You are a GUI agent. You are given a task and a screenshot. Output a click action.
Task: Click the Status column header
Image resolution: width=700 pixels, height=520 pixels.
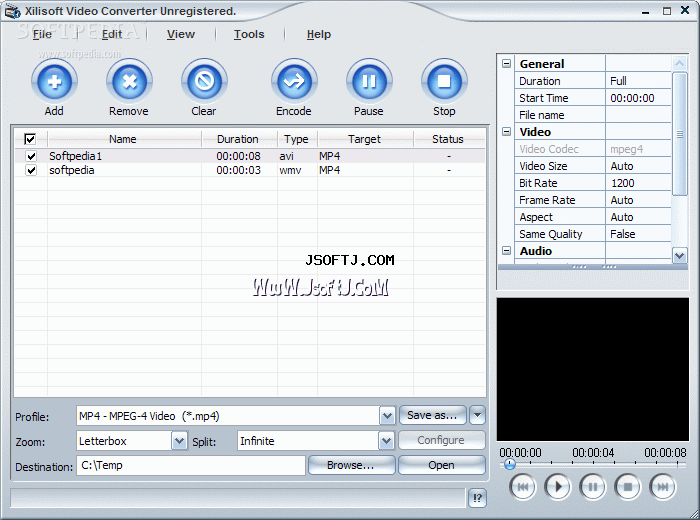449,139
